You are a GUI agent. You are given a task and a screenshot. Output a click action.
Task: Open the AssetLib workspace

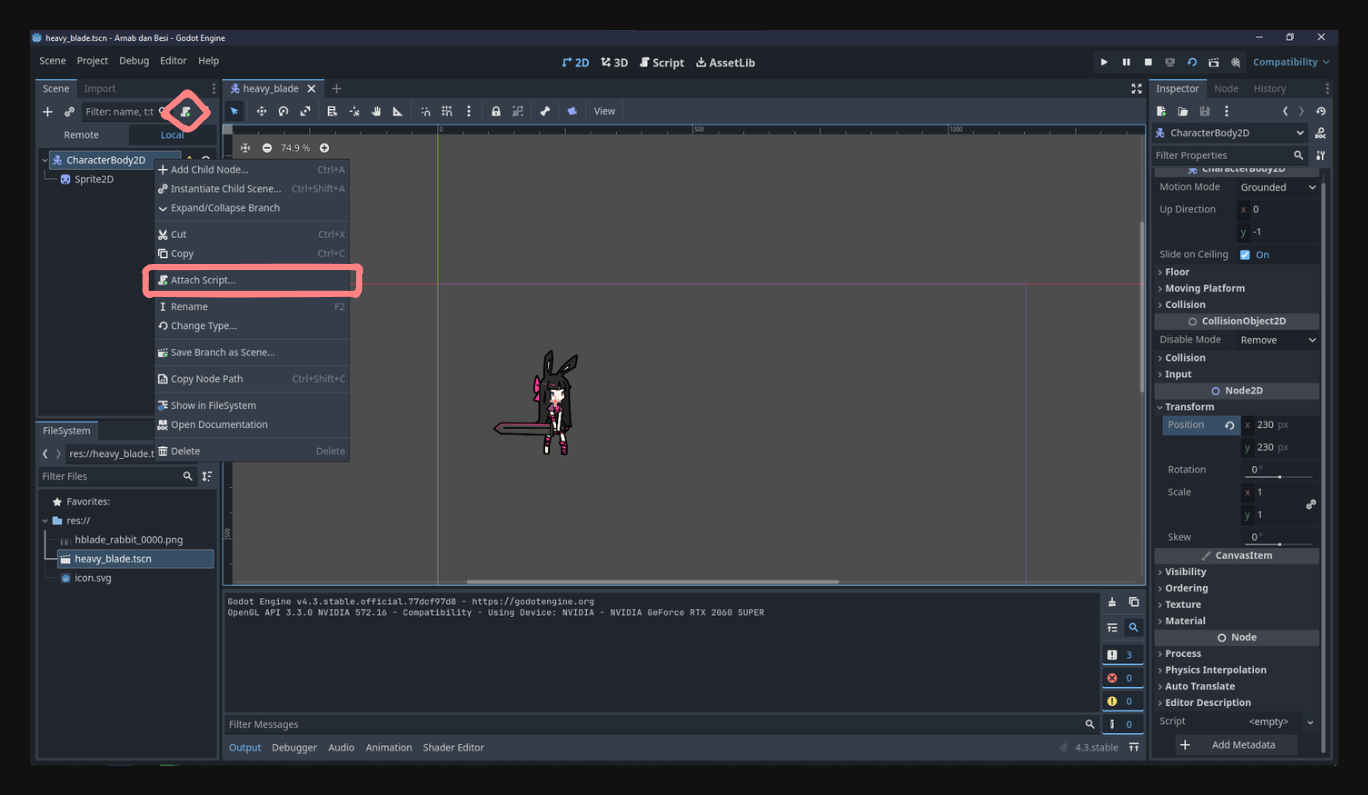point(725,62)
